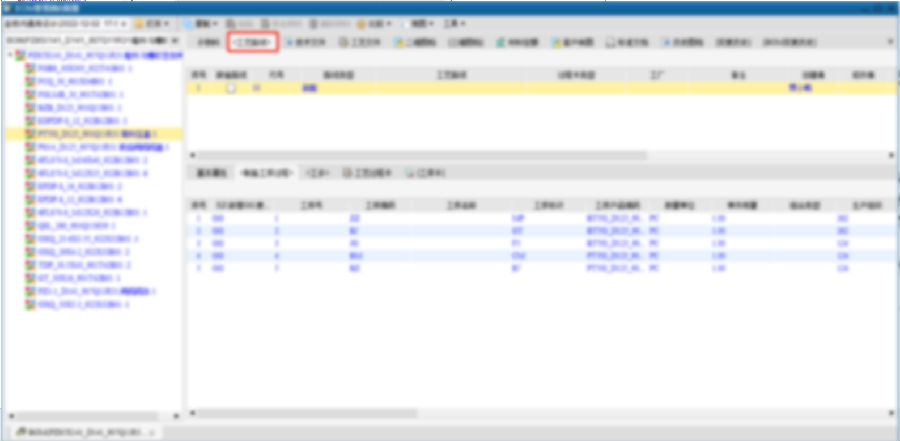Select row 1 in the lower table

click(542, 218)
